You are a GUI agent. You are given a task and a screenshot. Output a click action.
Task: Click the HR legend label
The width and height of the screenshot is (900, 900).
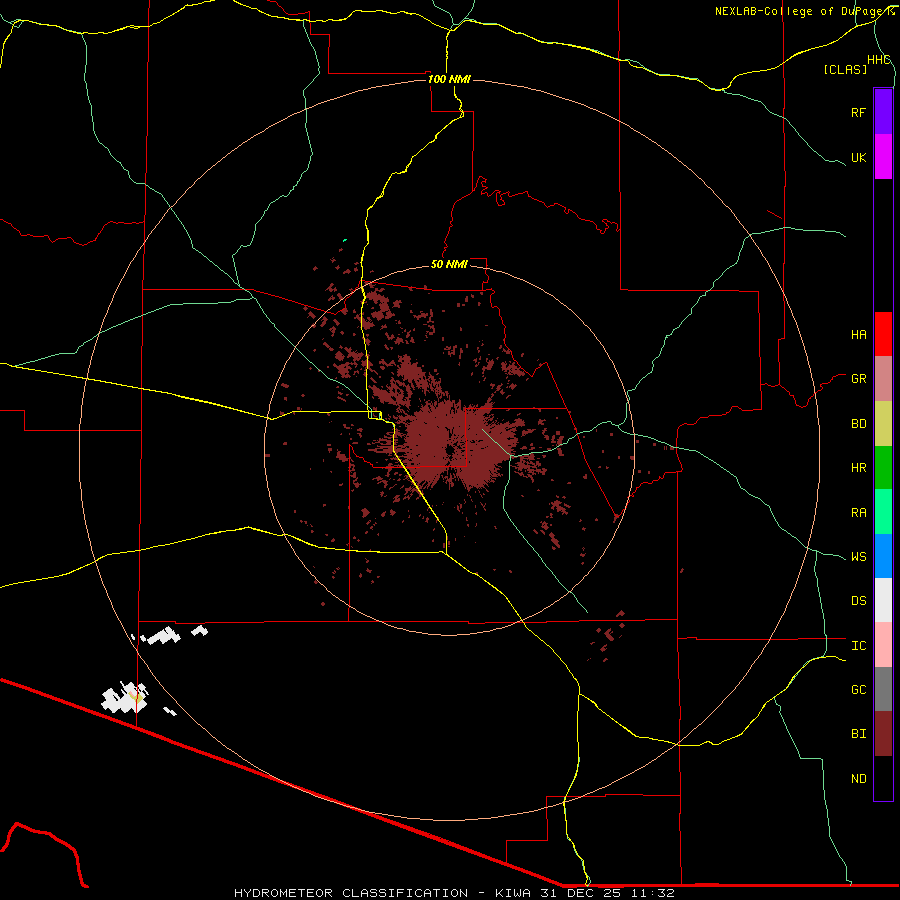(x=858, y=468)
